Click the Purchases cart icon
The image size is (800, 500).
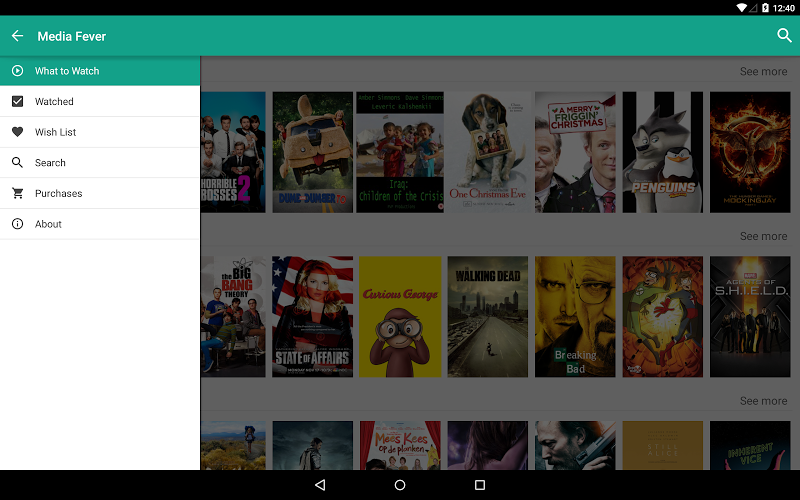(x=17, y=193)
